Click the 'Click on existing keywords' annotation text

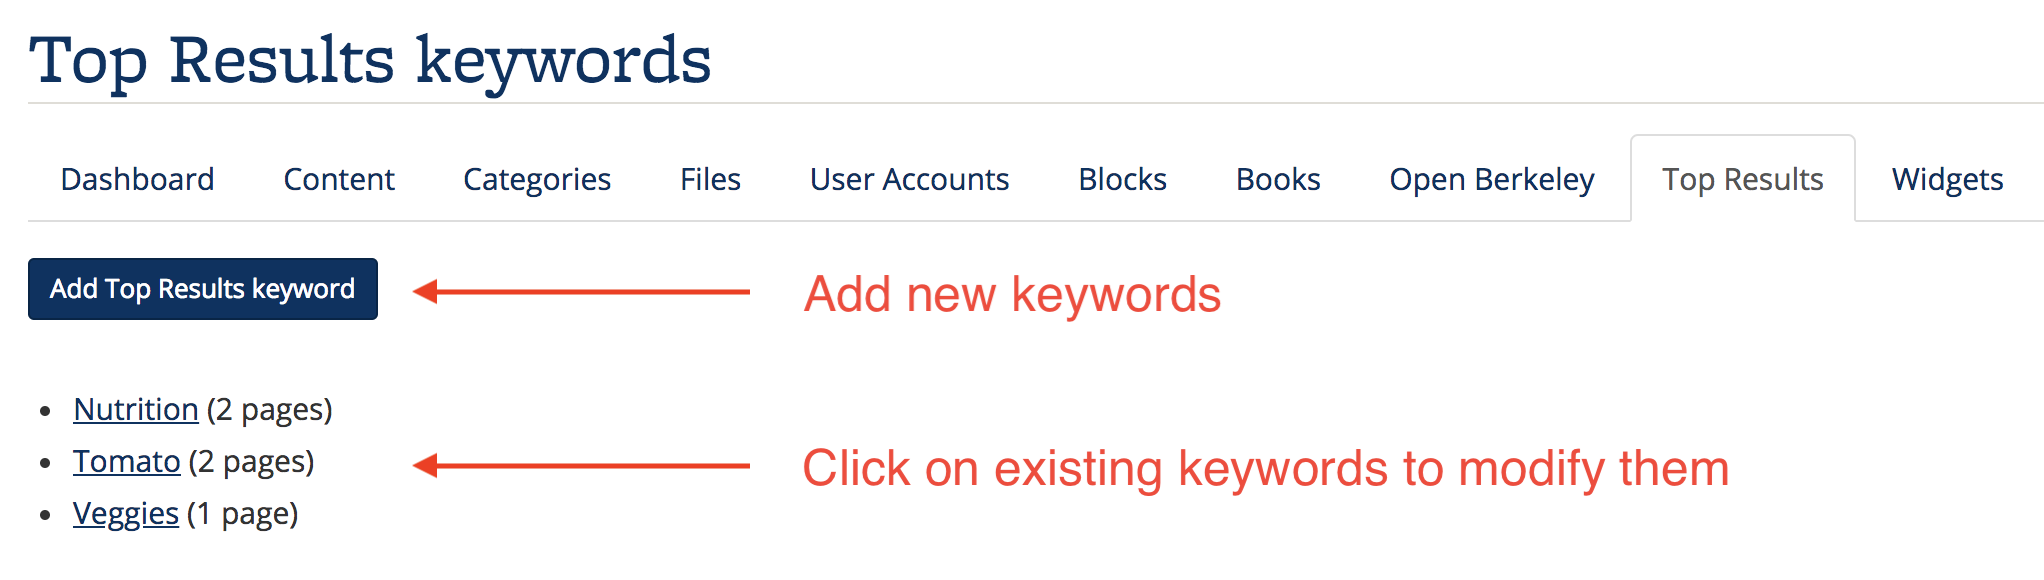[x=1265, y=468]
